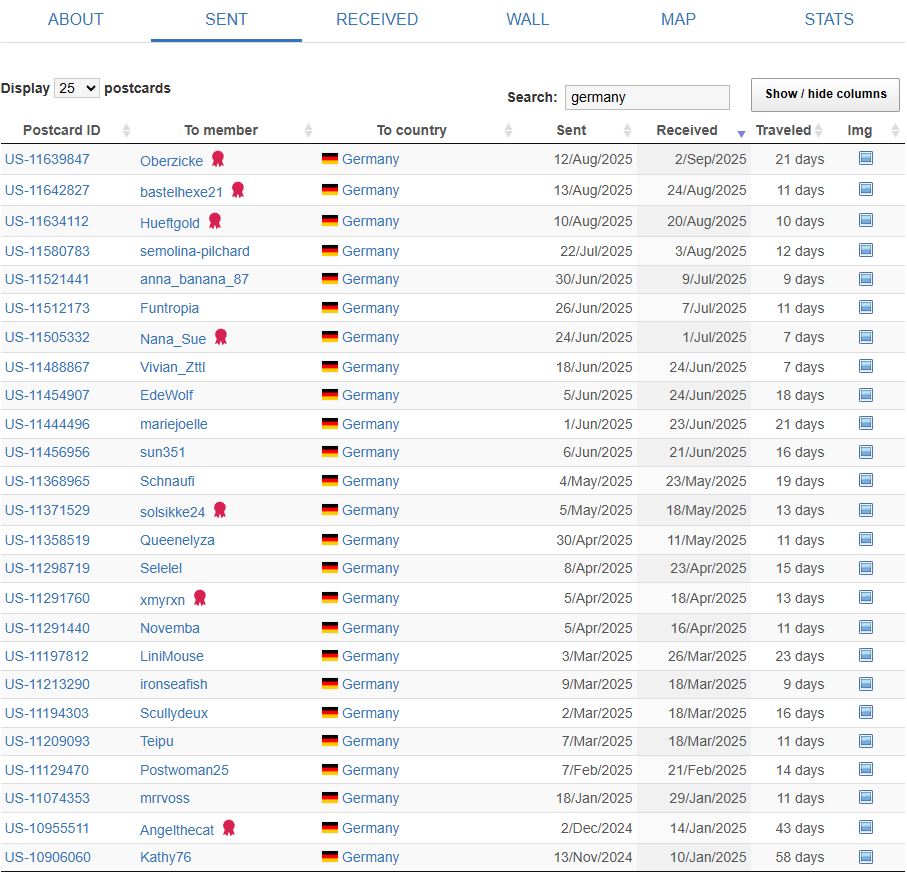Switch to the RECEIVED tab
This screenshot has height=873, width=907.
(x=377, y=20)
